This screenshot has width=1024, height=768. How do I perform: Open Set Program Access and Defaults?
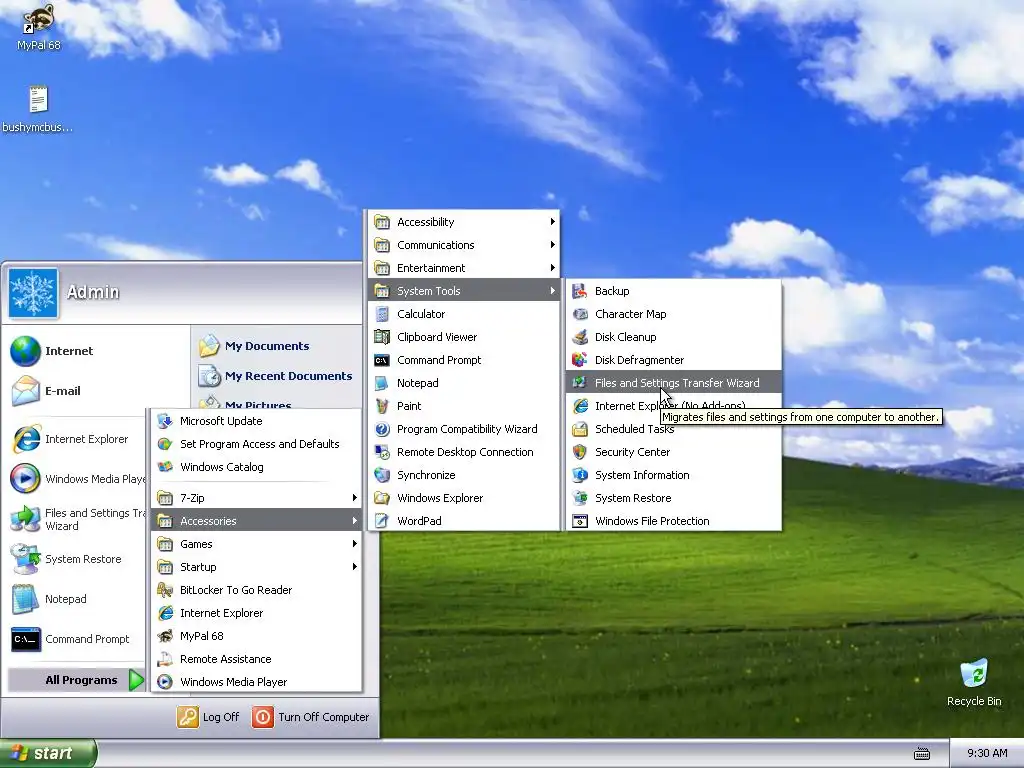pyautogui.click(x=256, y=444)
